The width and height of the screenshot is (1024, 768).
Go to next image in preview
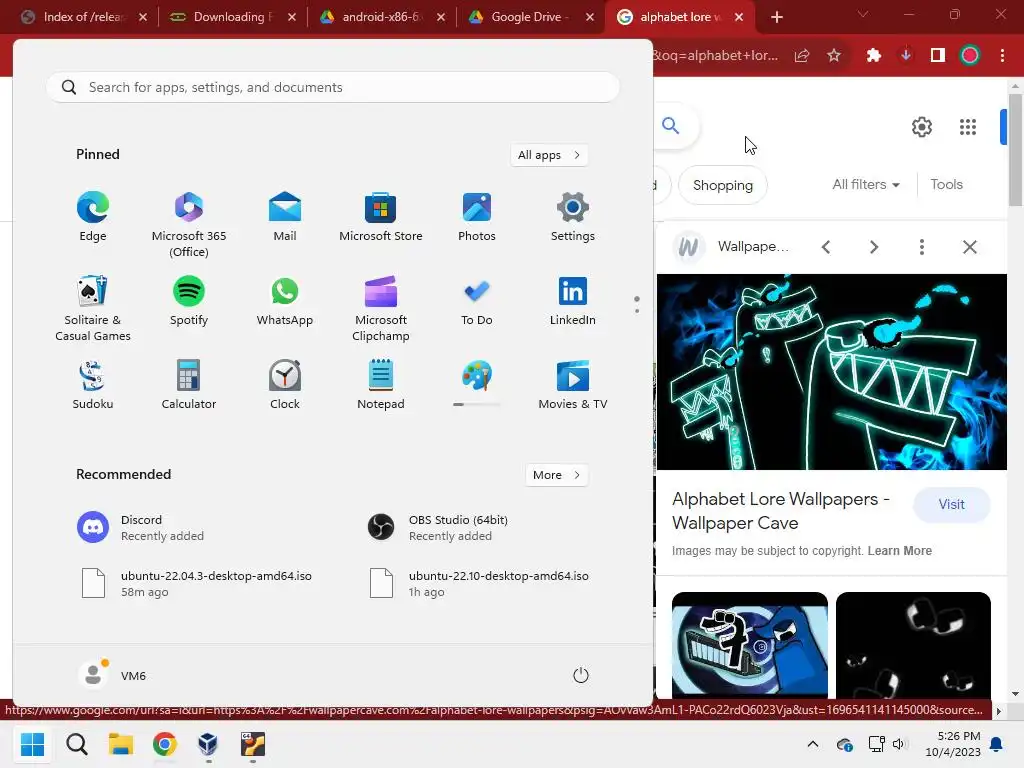tap(874, 247)
